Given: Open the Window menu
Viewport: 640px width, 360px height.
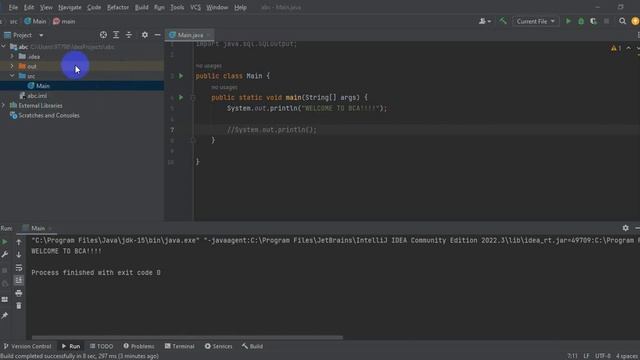Looking at the screenshot, I should [x=217, y=7].
